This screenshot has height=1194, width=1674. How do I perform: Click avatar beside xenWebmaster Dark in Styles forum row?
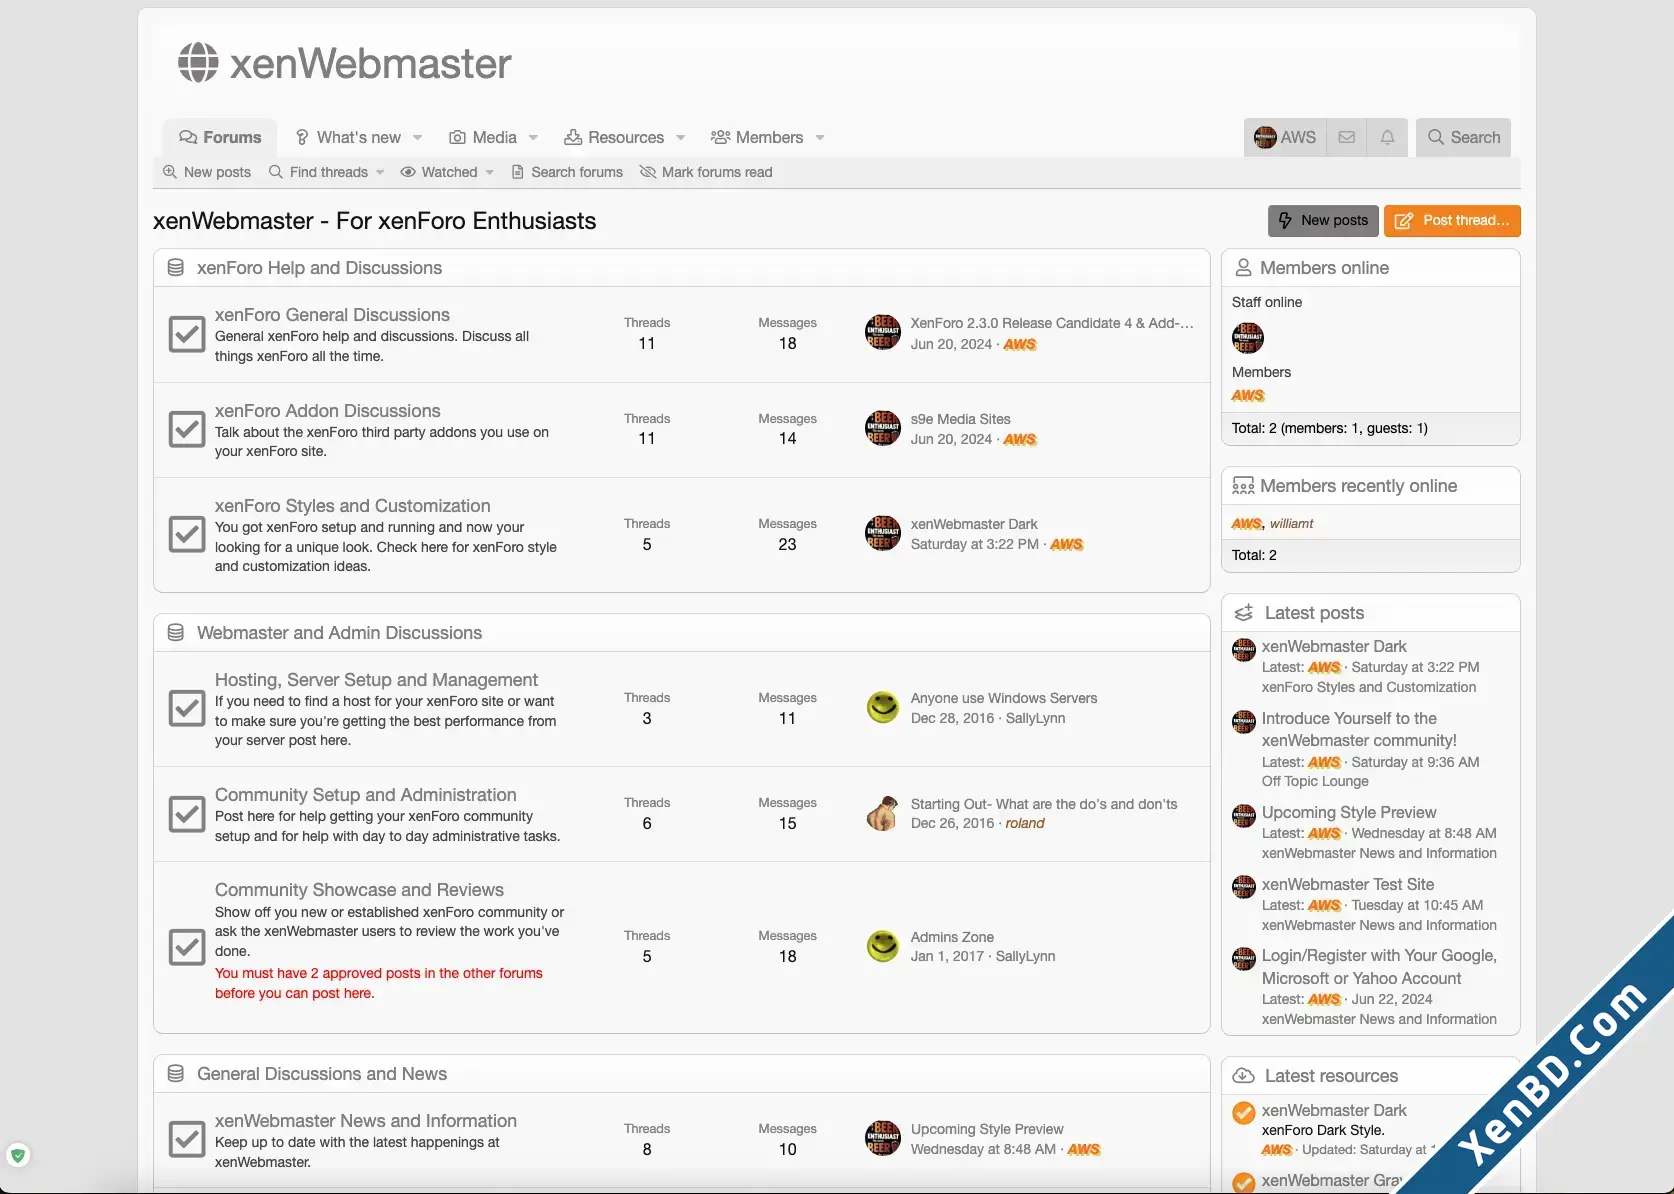(x=883, y=533)
